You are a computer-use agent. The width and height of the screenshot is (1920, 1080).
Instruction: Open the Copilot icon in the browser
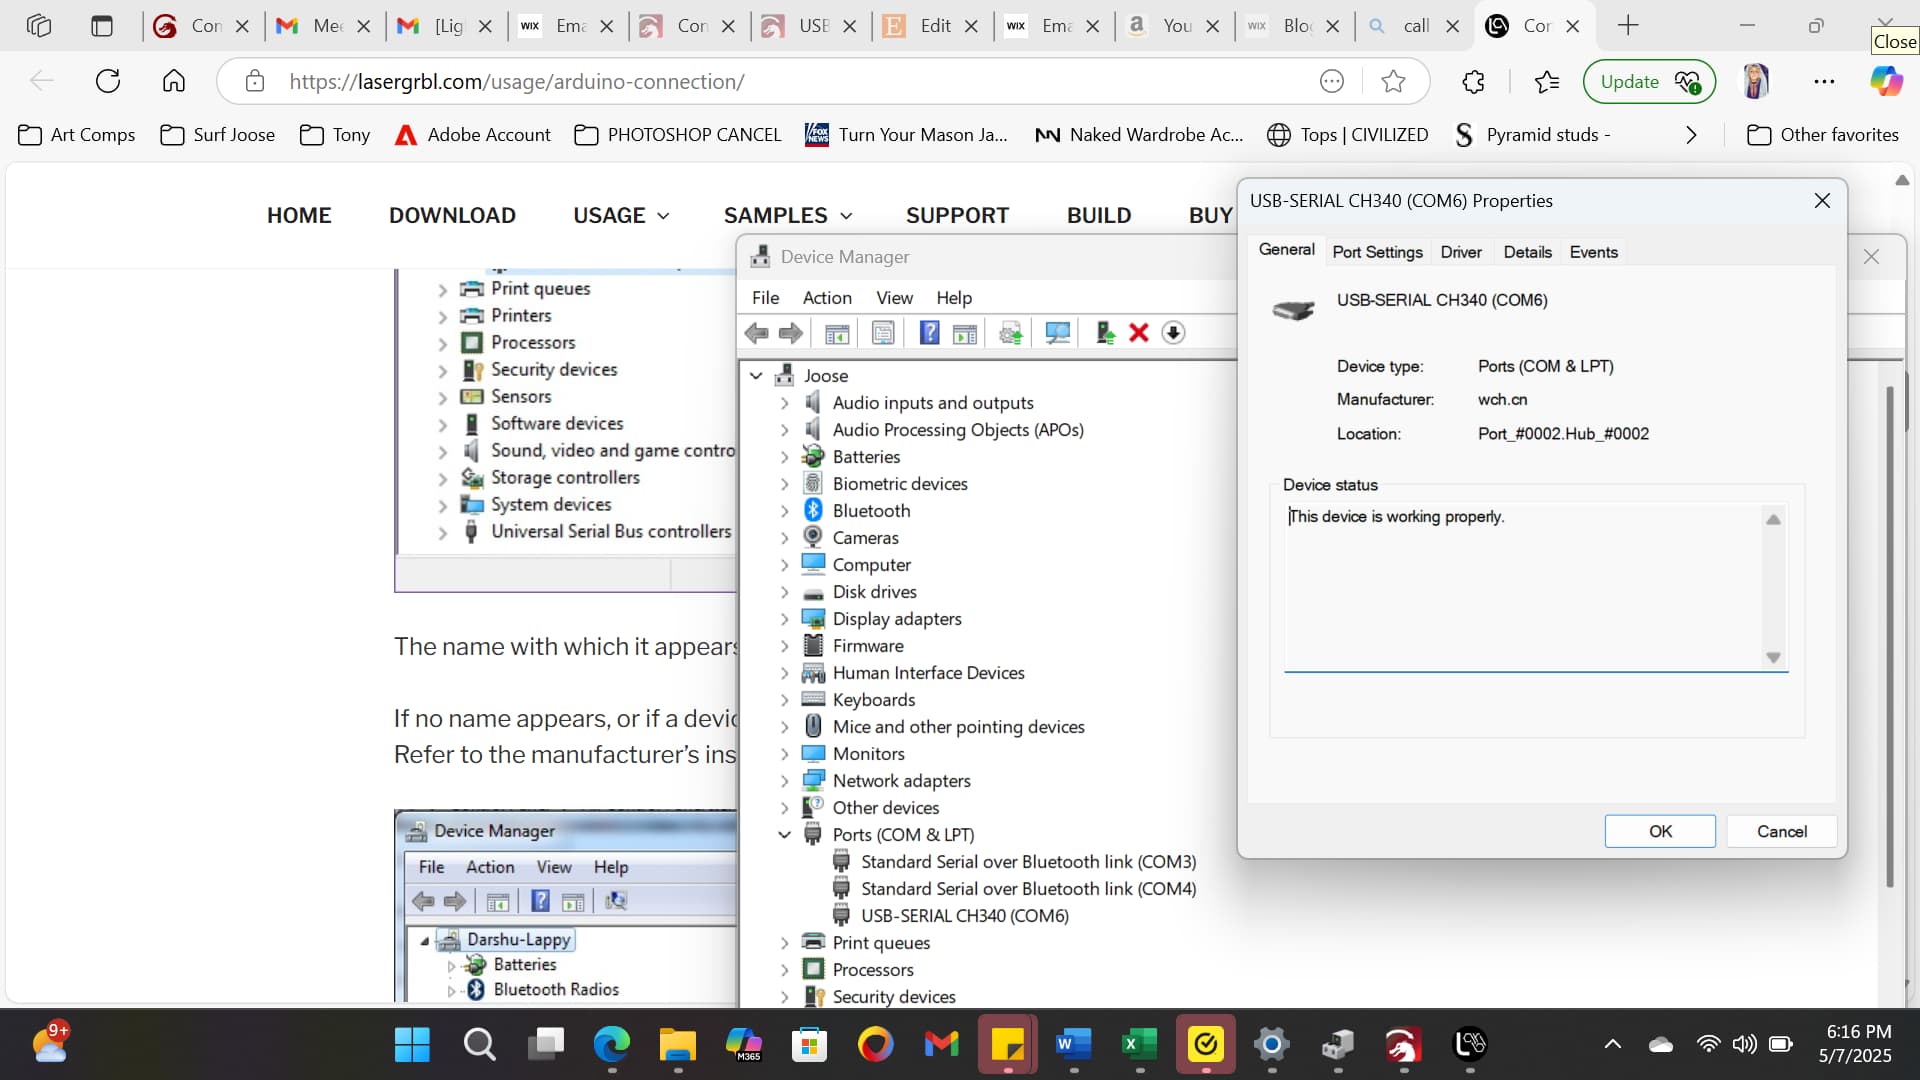click(1886, 81)
